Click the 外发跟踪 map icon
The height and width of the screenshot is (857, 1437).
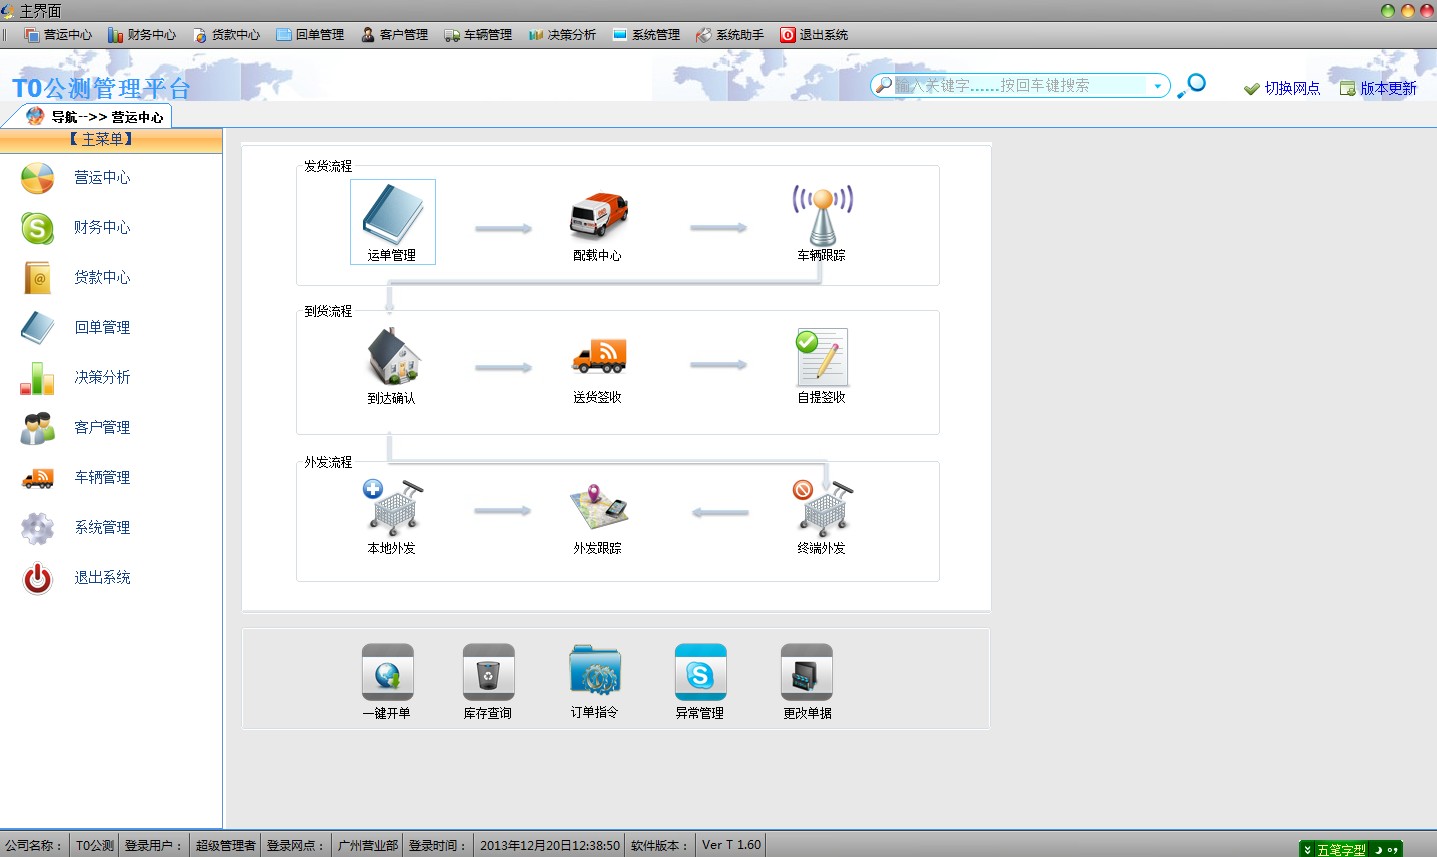[x=598, y=508]
